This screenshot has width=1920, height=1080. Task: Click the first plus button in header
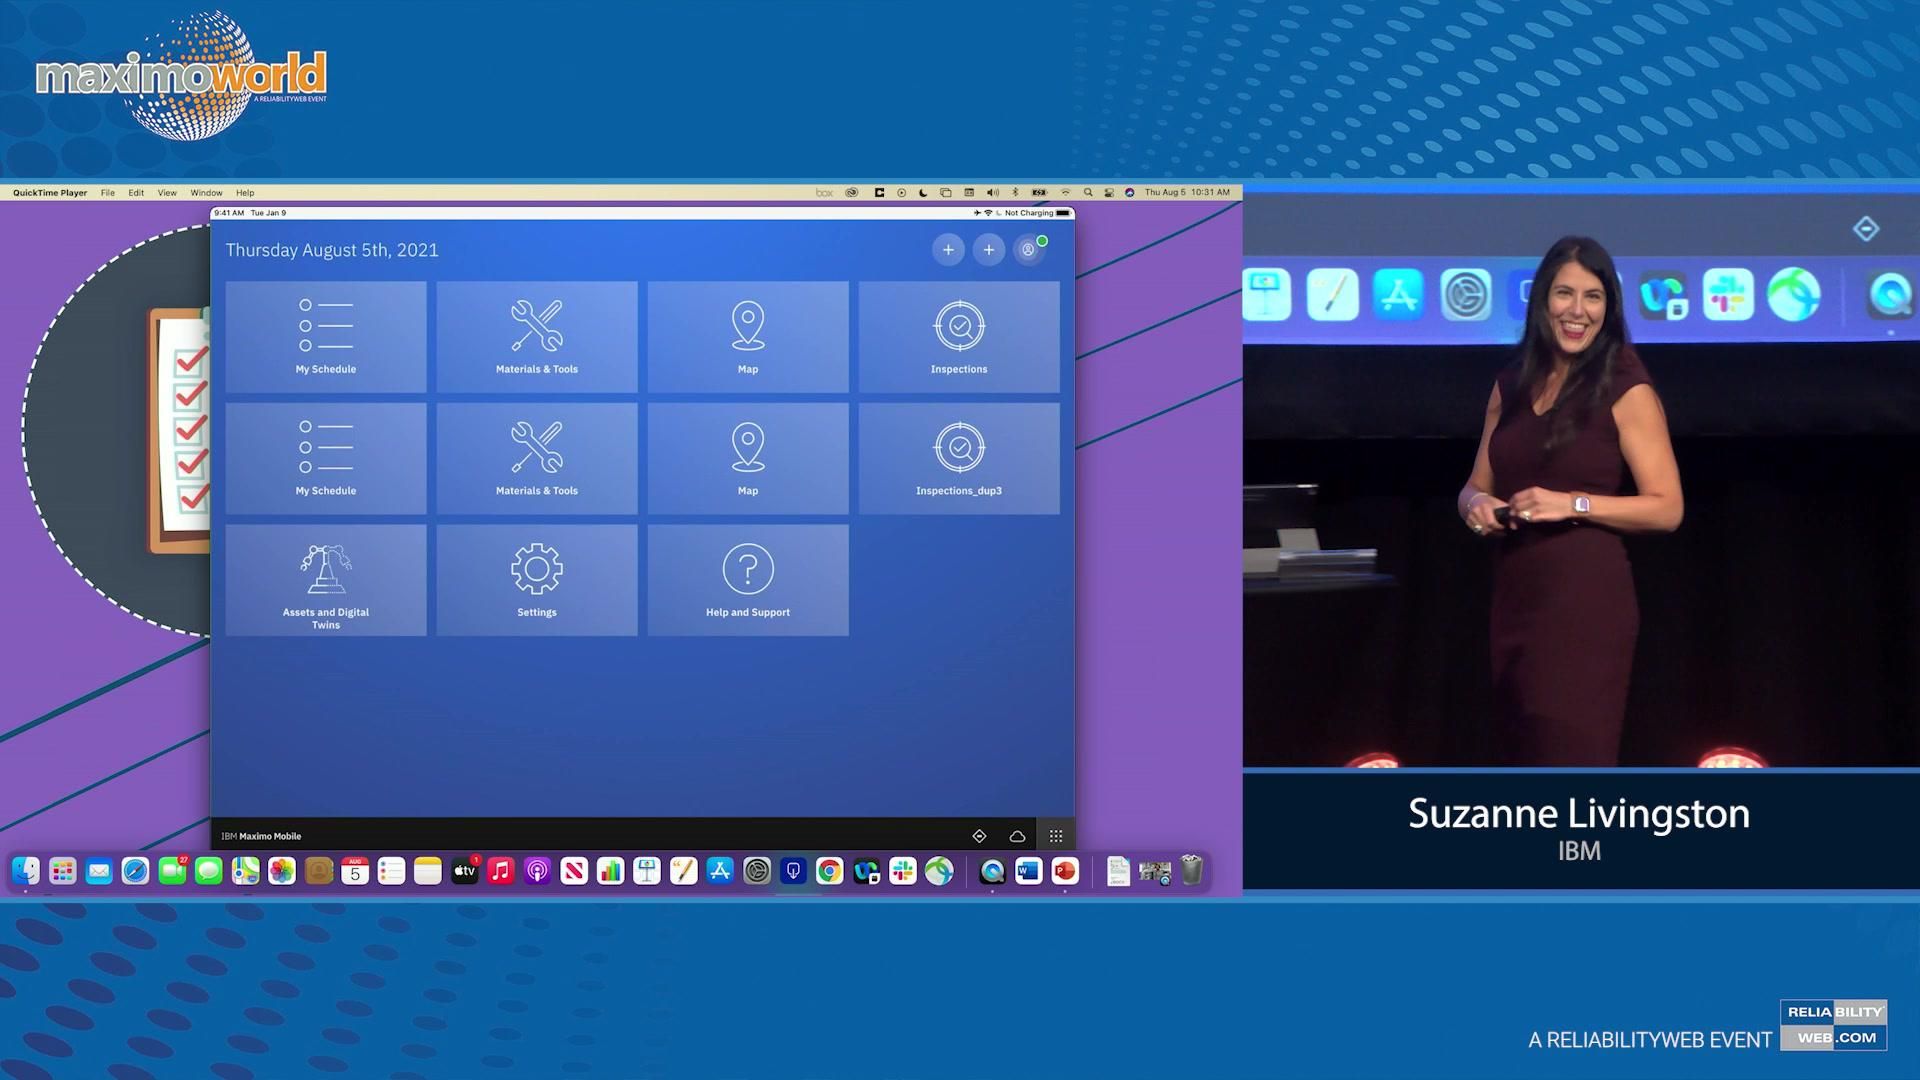(x=948, y=250)
